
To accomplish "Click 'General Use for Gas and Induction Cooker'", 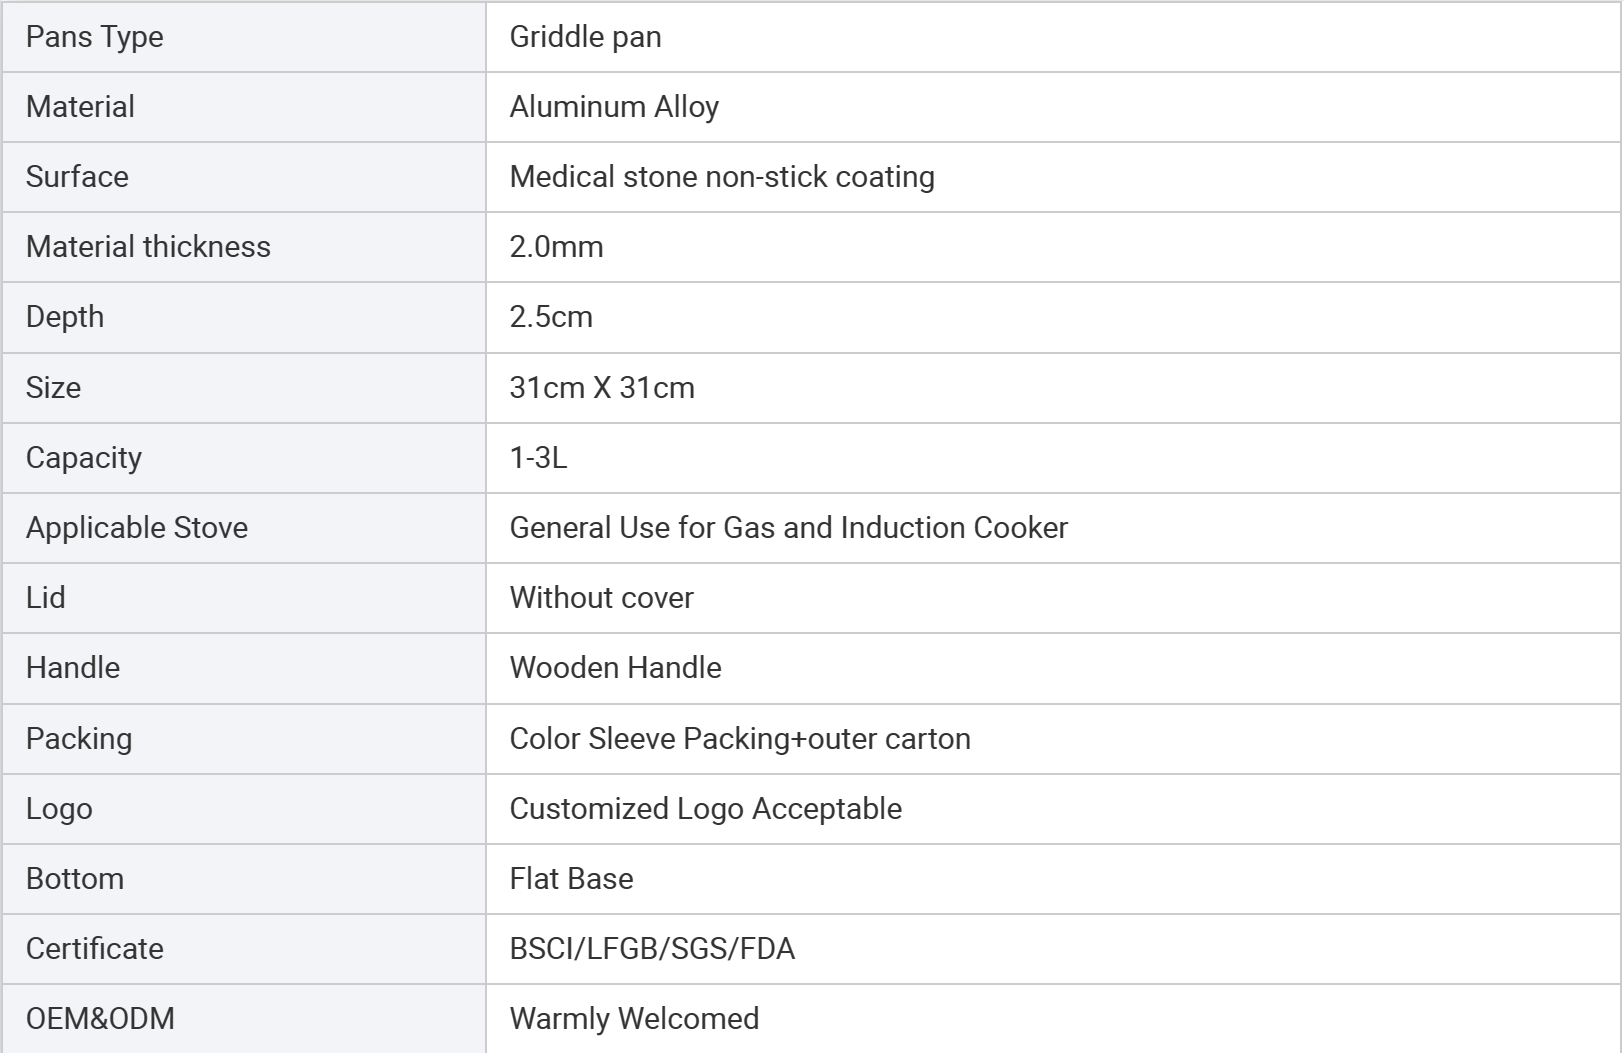I will click(789, 528).
